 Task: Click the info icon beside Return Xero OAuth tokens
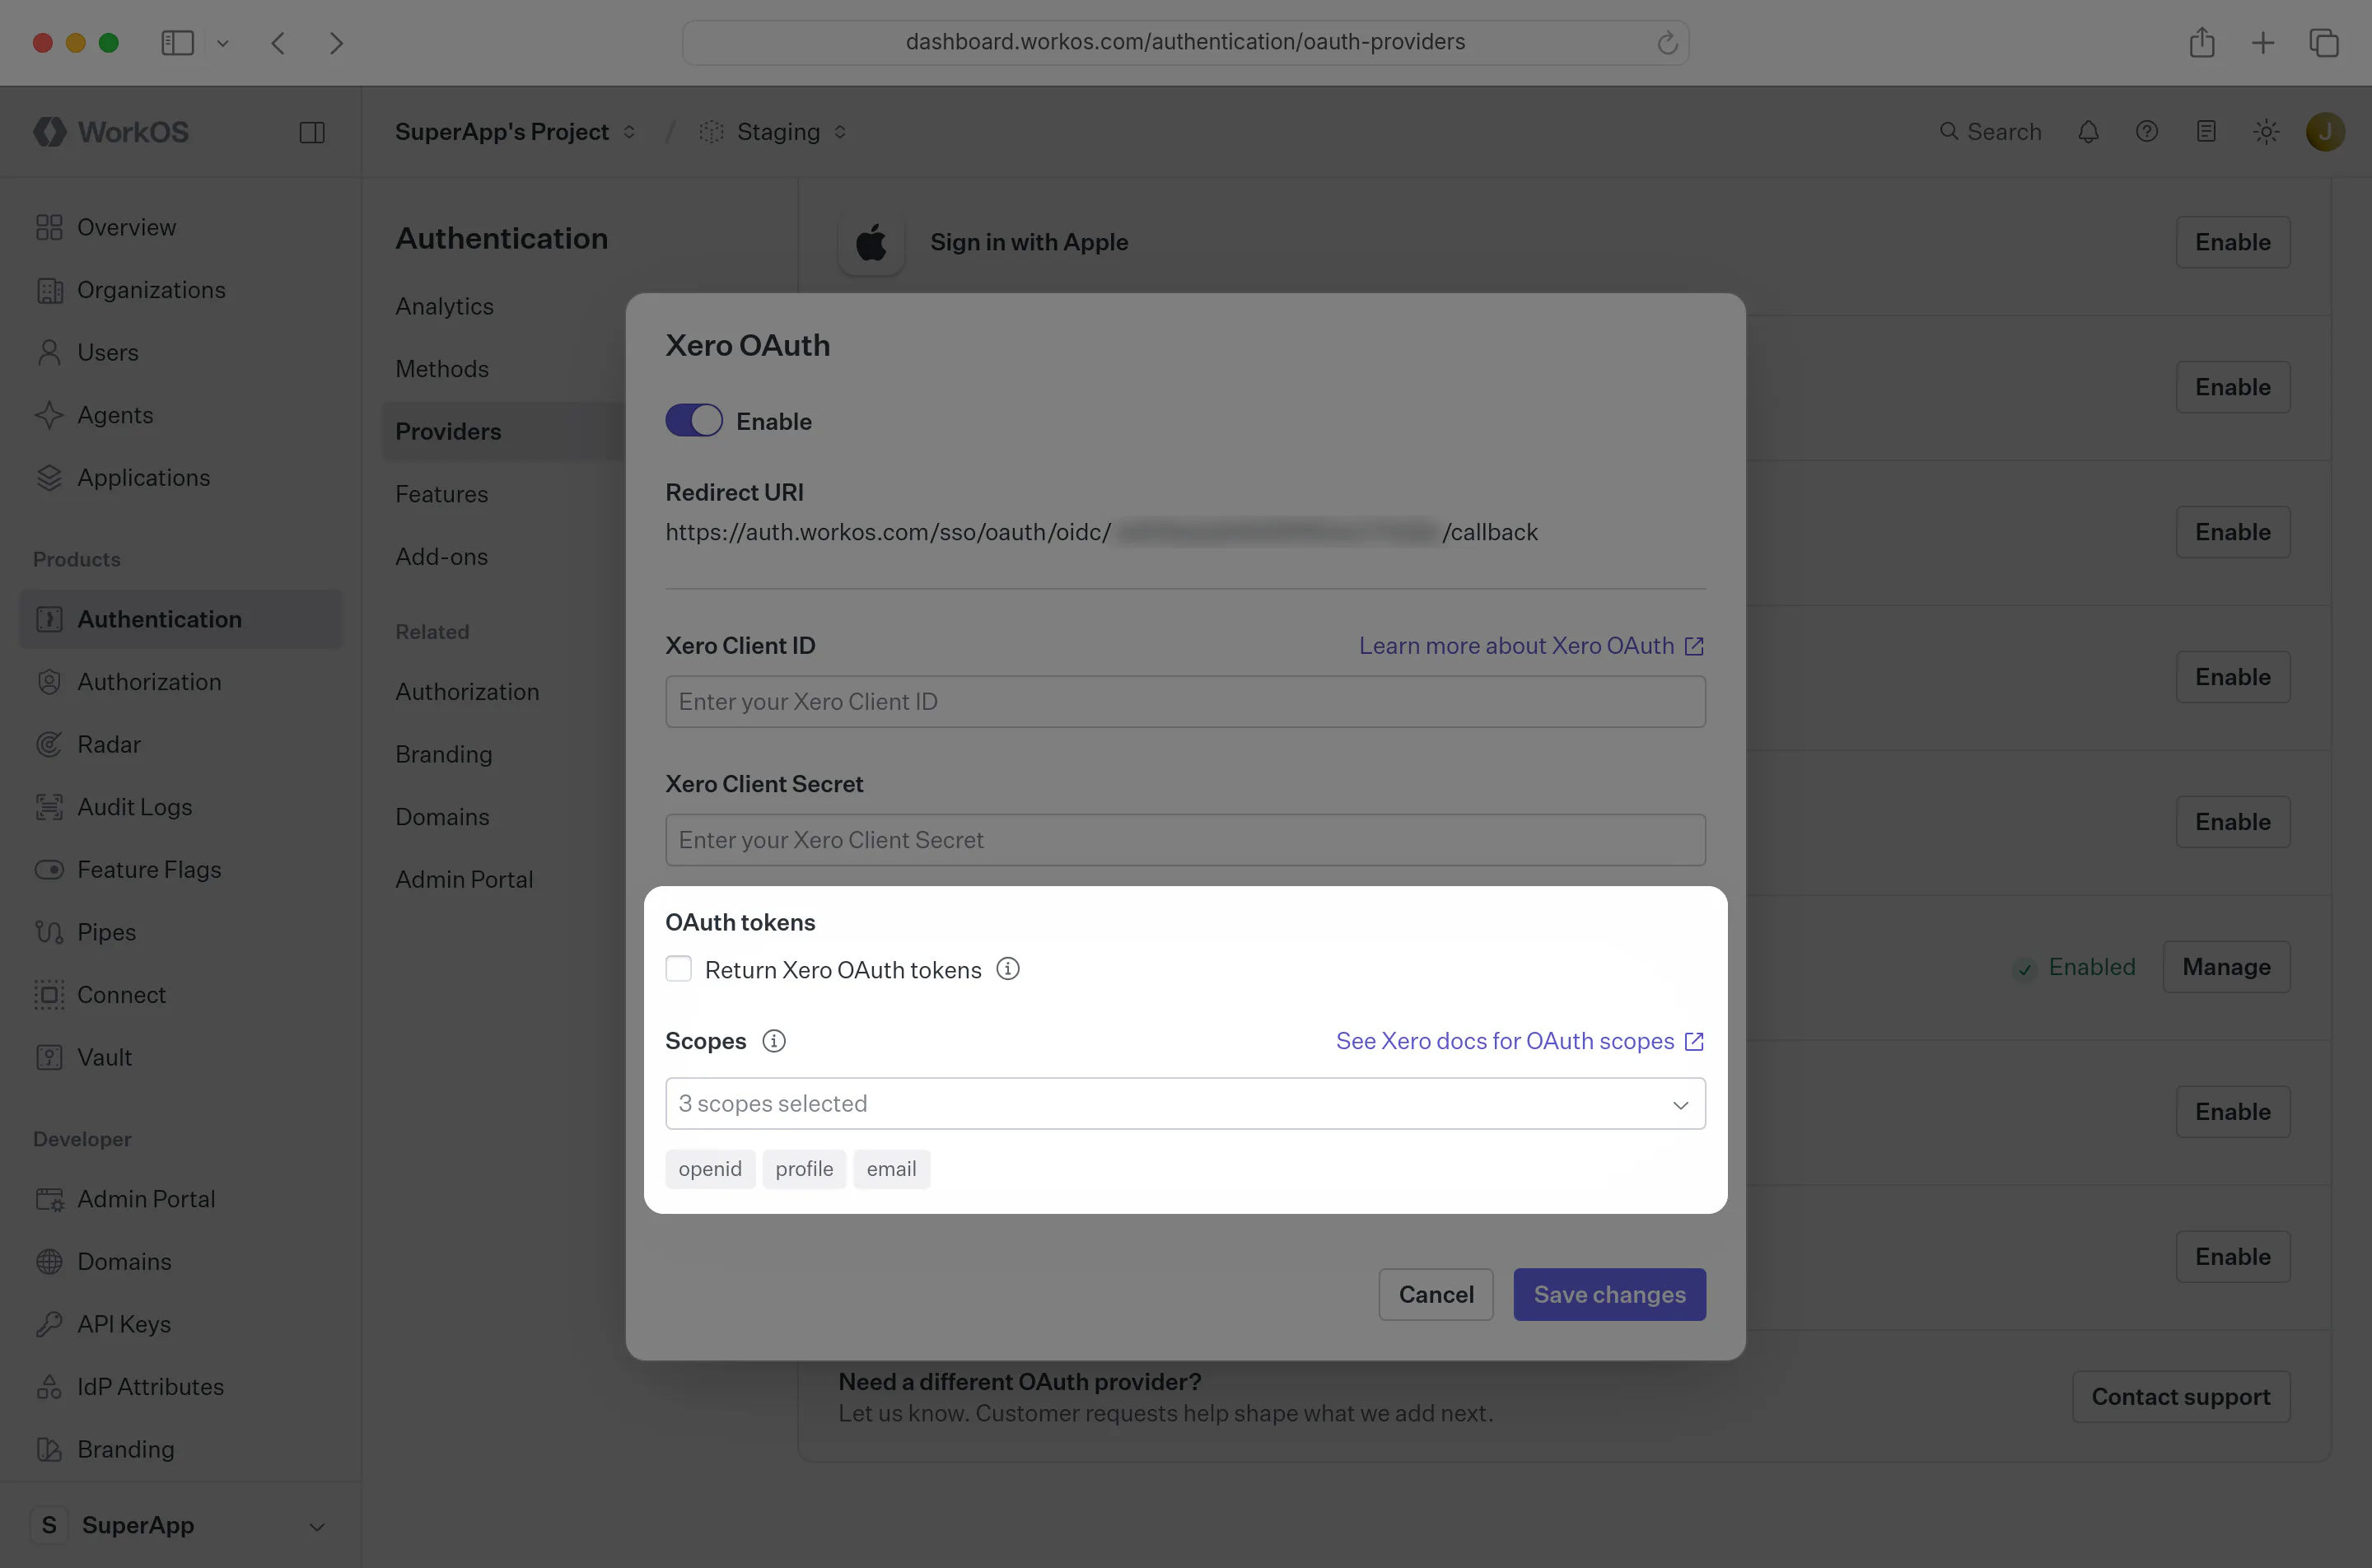[1008, 969]
